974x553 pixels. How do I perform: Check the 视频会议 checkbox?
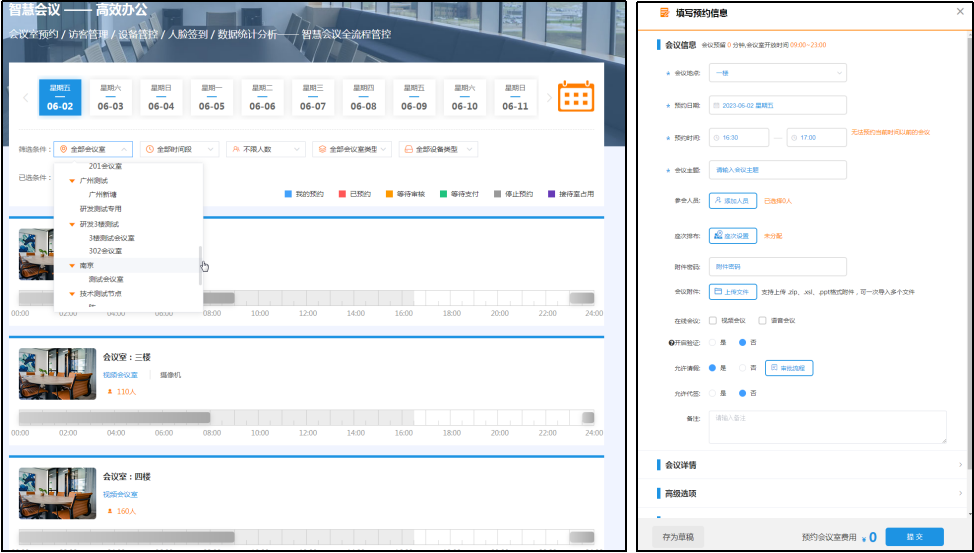point(712,321)
